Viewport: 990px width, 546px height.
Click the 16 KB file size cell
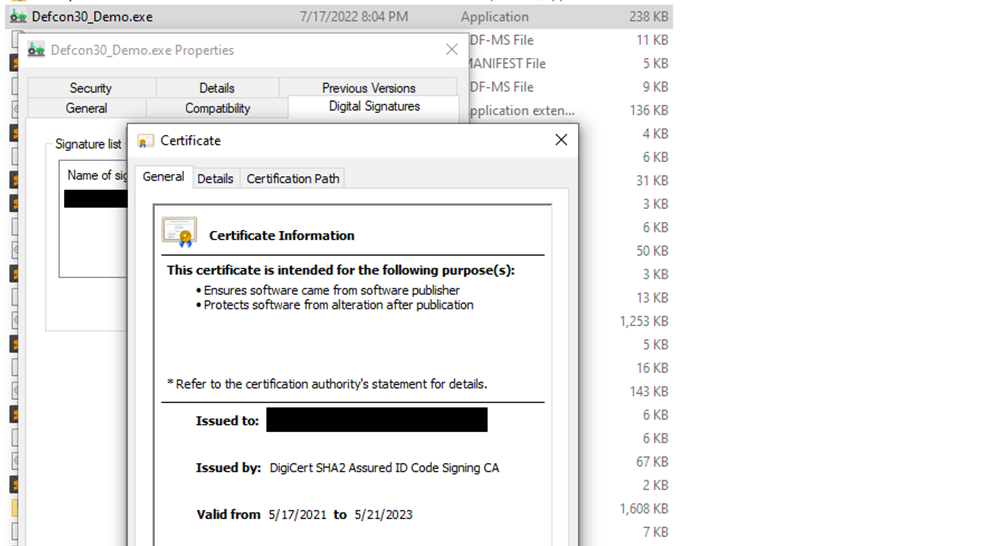tap(652, 368)
